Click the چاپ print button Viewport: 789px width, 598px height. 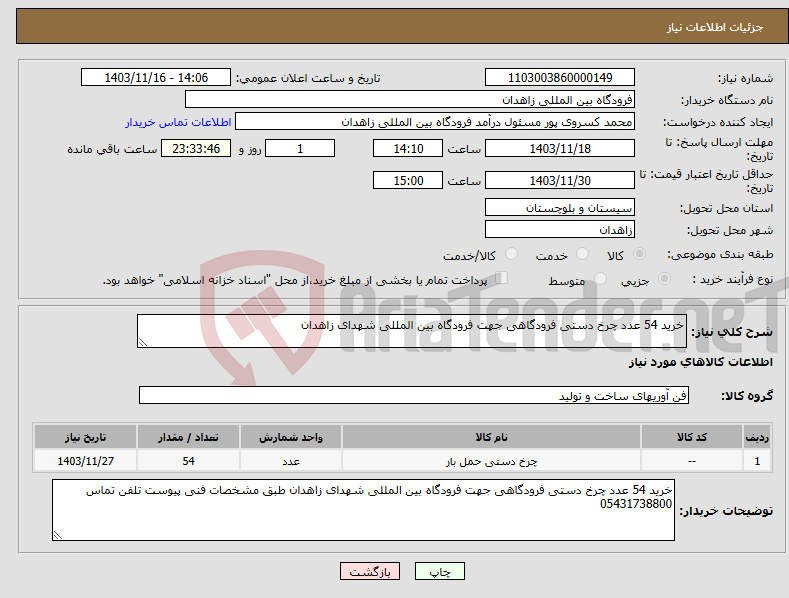[x=440, y=571]
